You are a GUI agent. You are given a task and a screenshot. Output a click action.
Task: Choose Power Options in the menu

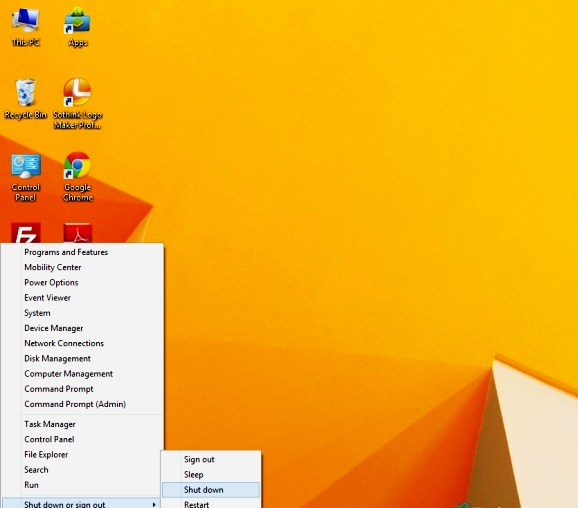tap(82, 282)
